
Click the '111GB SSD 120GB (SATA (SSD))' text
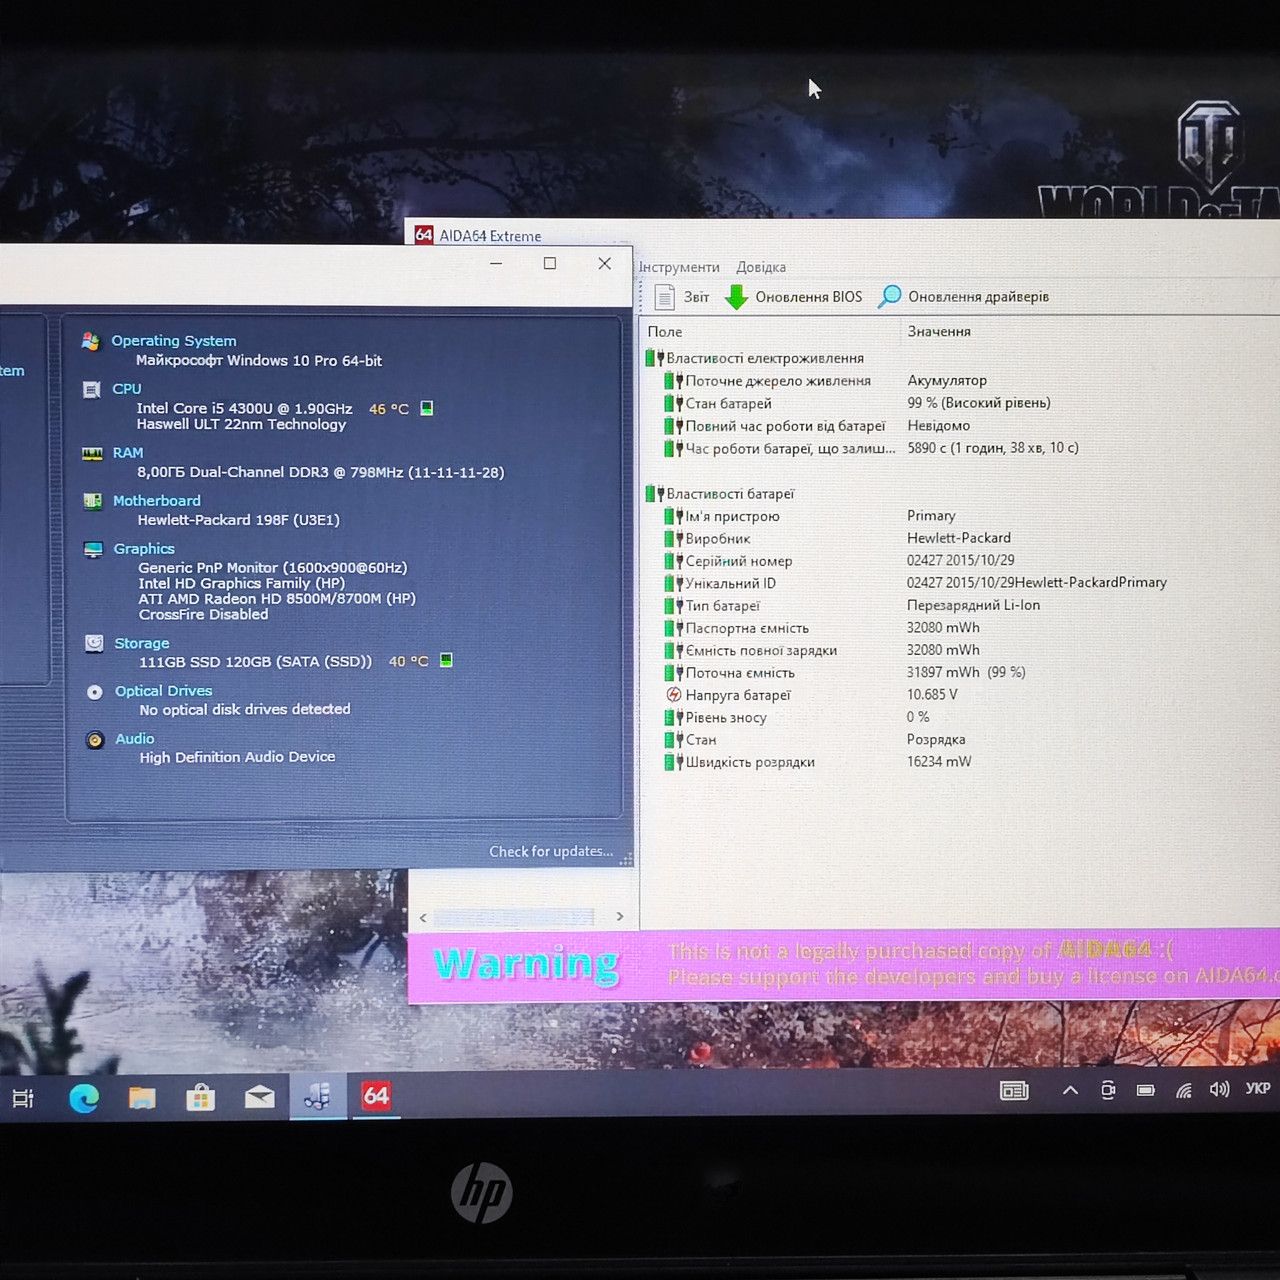click(255, 661)
